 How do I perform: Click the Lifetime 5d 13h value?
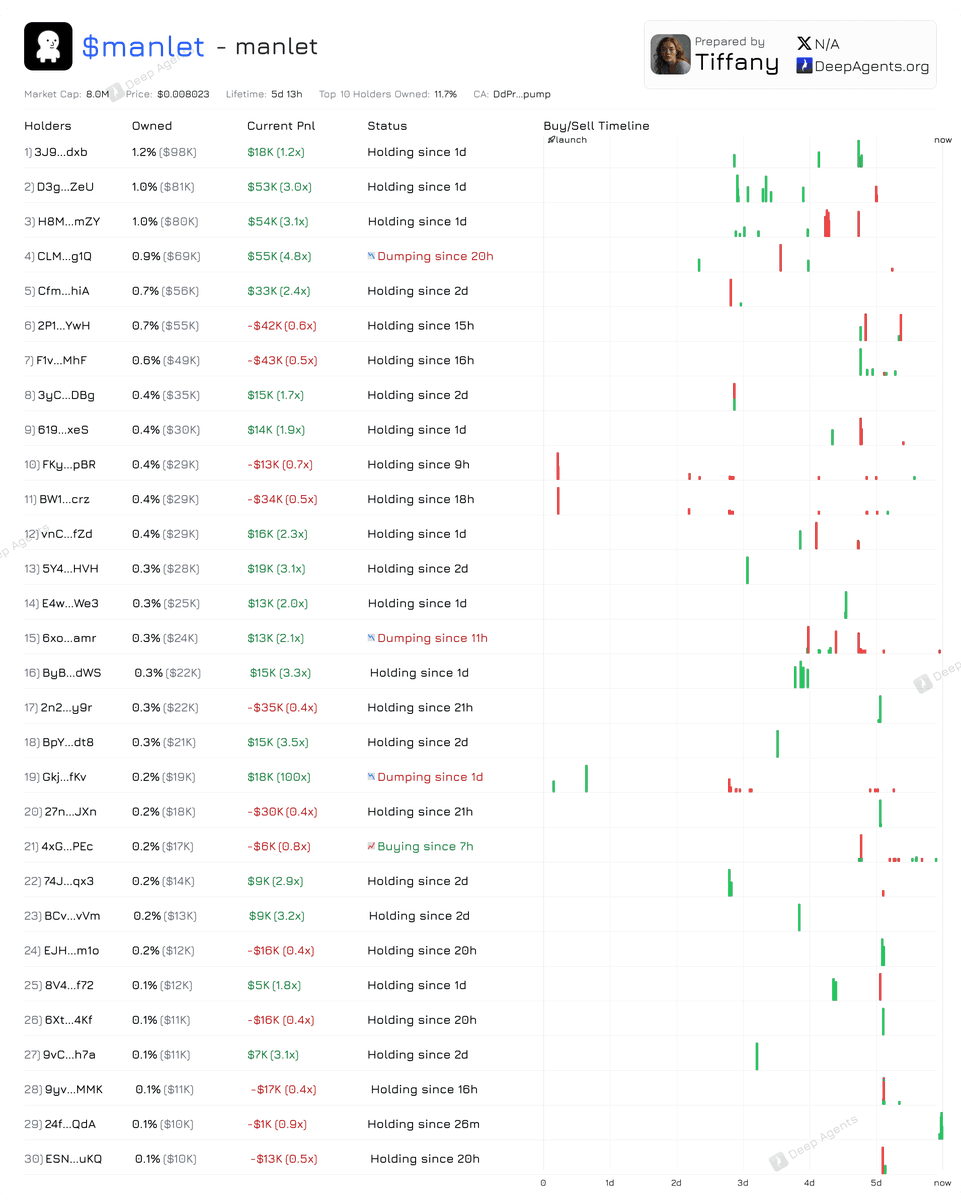[286, 94]
